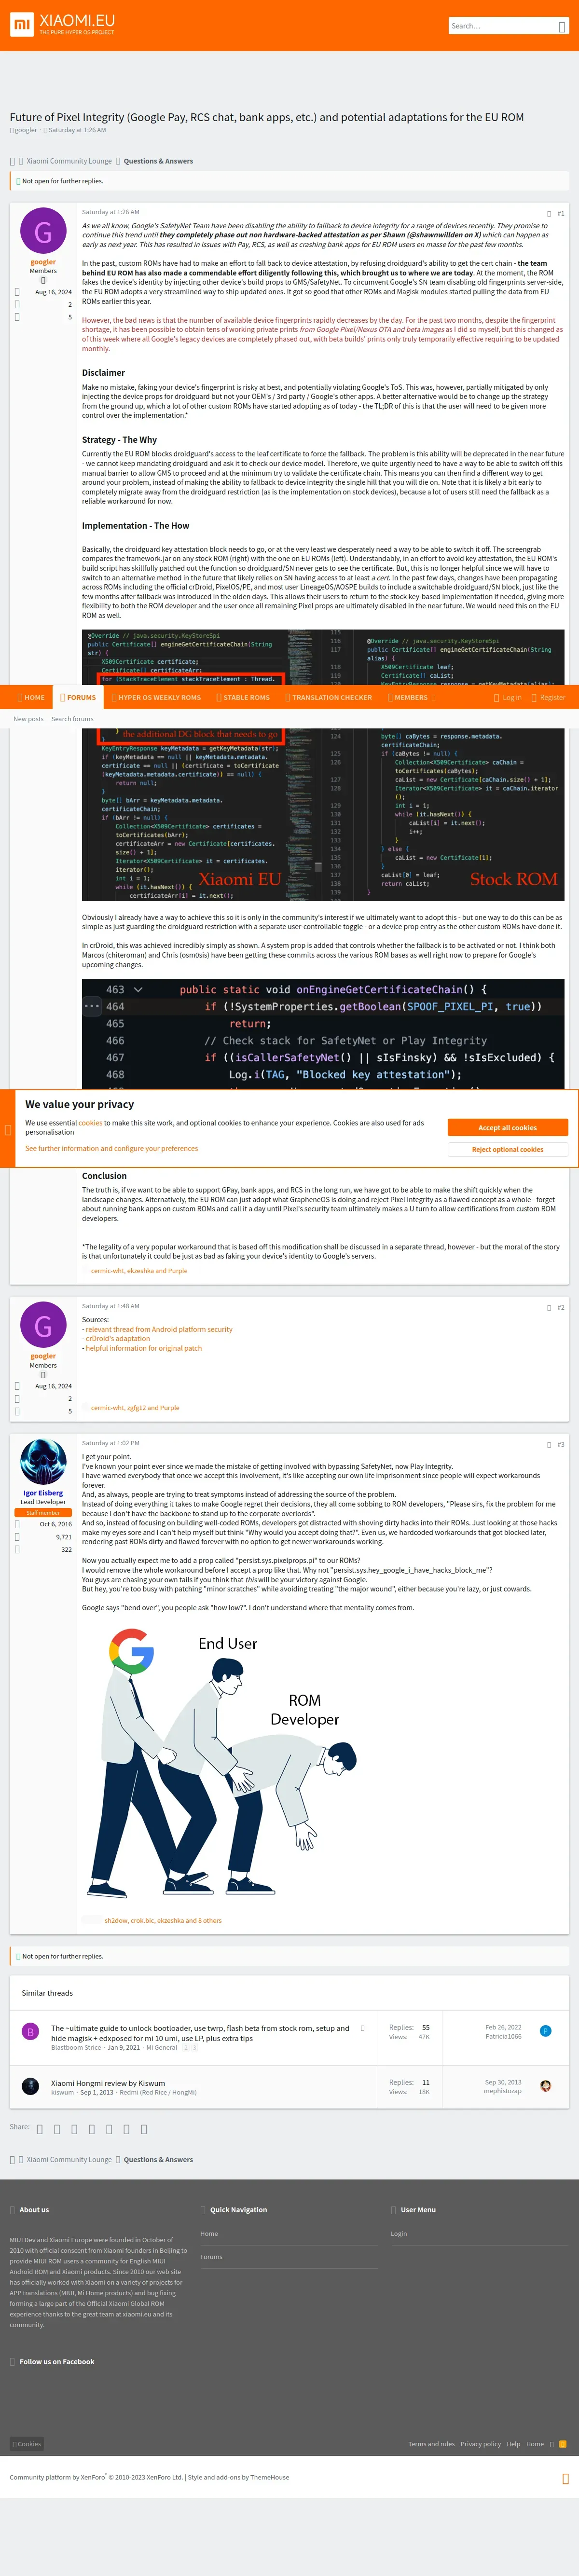
Task: Click the Xiaomi MI logo in header
Action: tap(21, 24)
